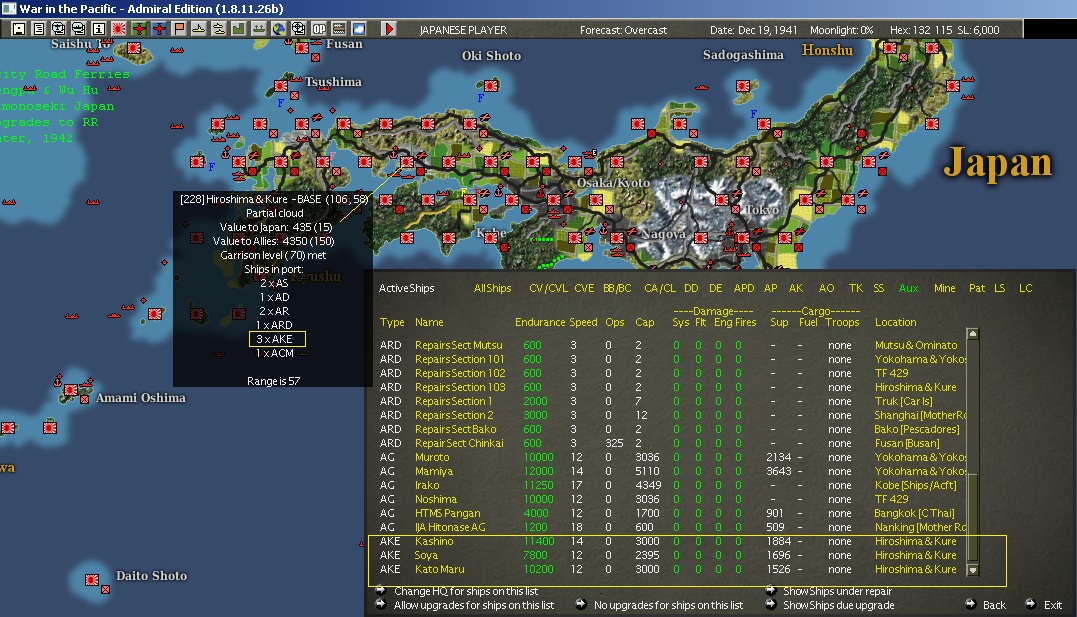The image size is (1077, 617).
Task: Toggle the All Ships filter
Action: (x=492, y=288)
